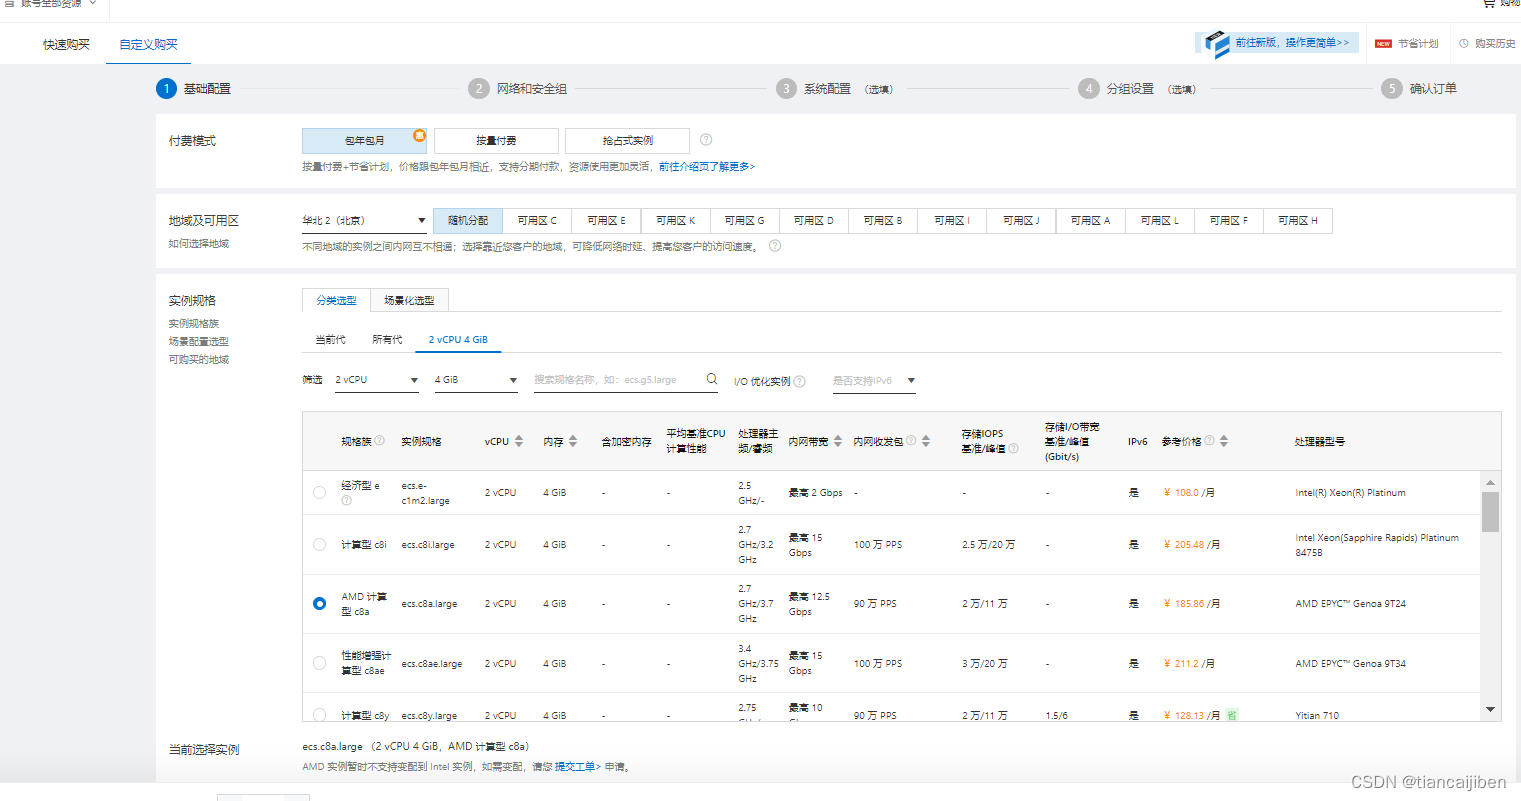
Task: Click help icon beside 存储IOPS 基准/峰值
Action: pos(1014,448)
